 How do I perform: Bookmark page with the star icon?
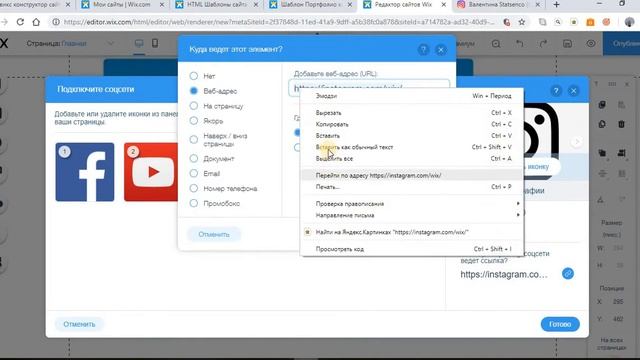click(x=522, y=22)
